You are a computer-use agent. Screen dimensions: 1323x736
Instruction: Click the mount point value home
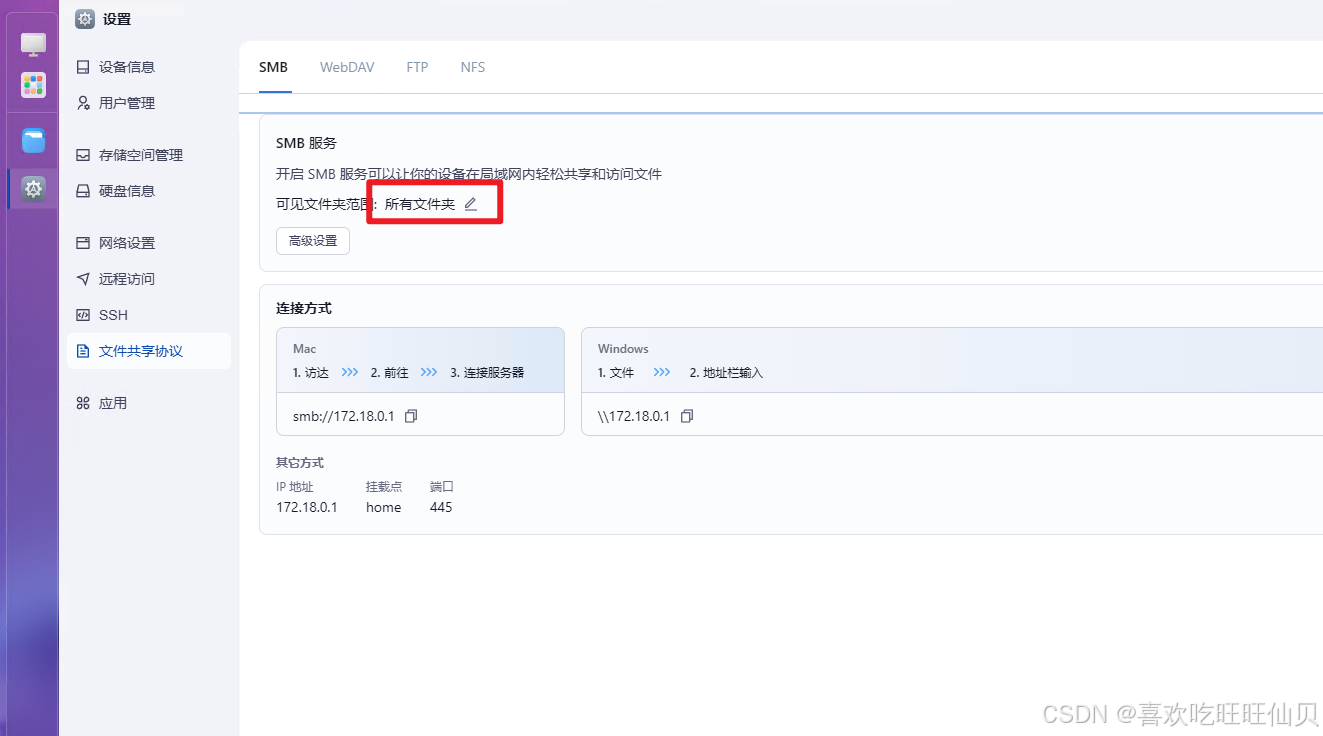(x=383, y=507)
